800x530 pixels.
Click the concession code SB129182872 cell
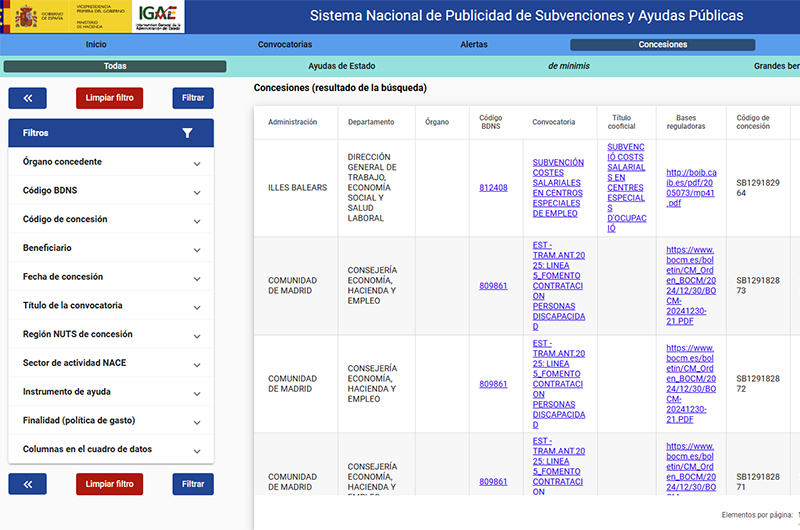[758, 384]
